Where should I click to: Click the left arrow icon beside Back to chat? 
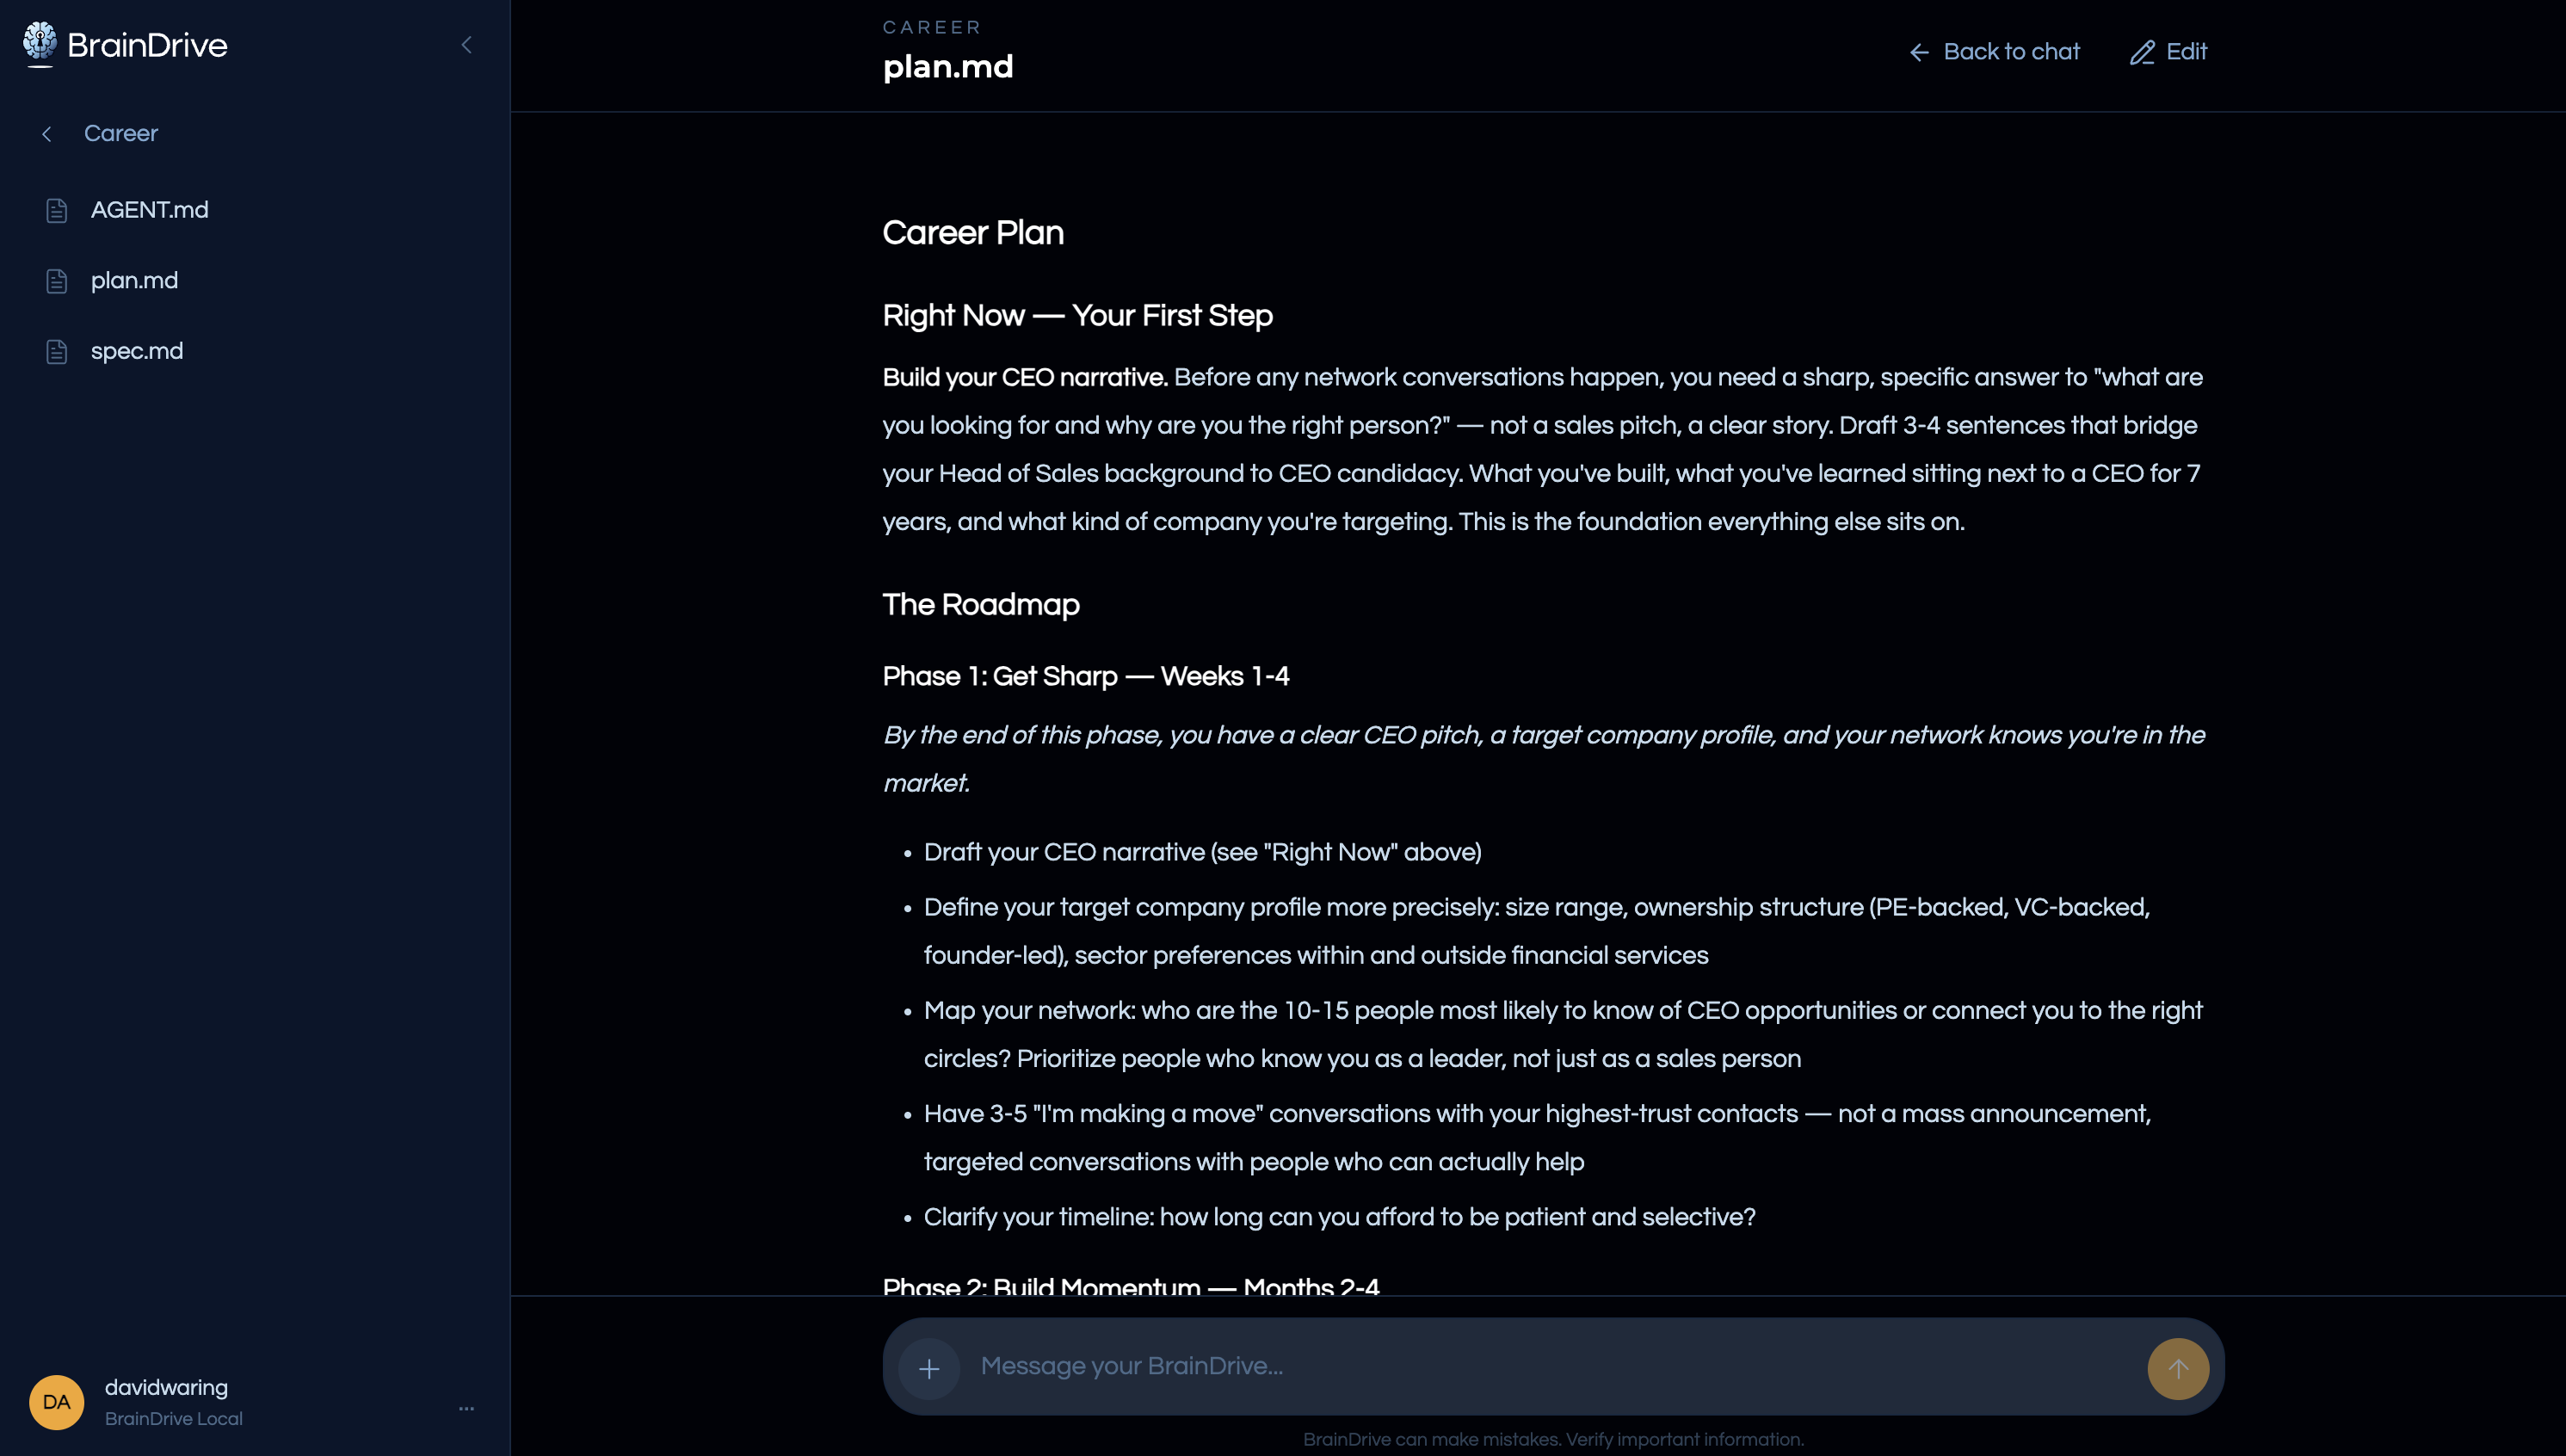(1919, 52)
